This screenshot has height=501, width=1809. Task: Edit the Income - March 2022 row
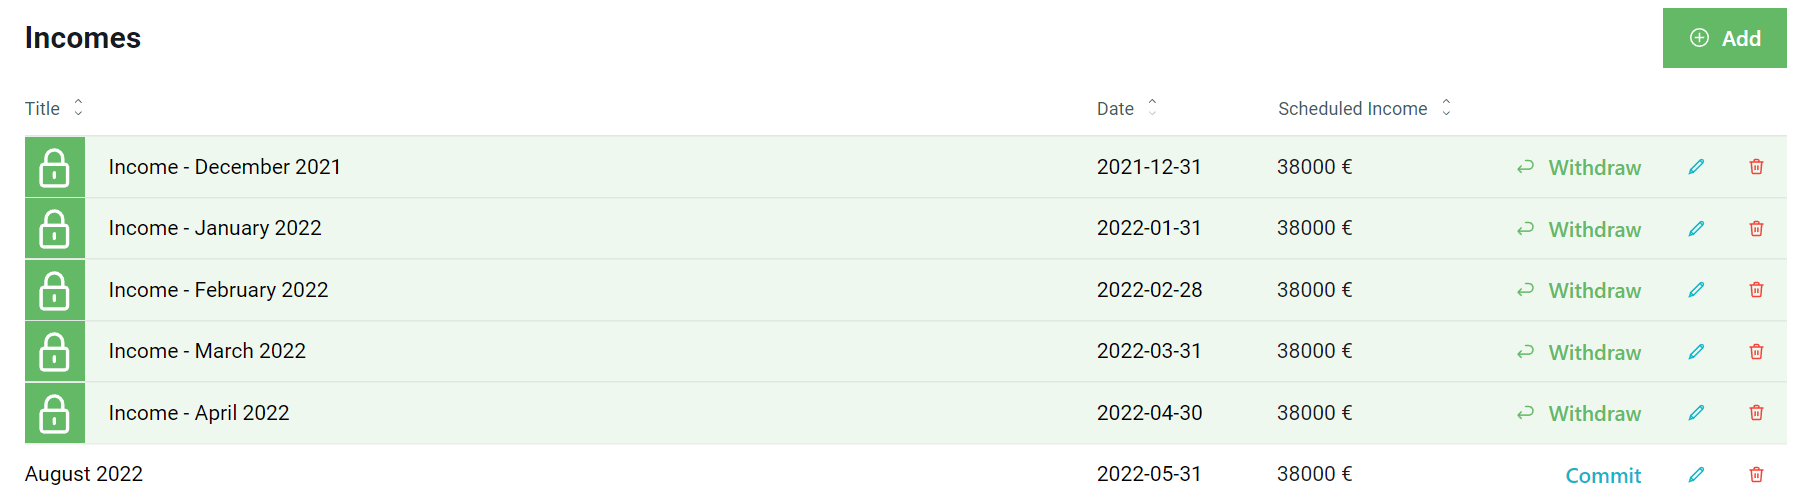(x=1696, y=352)
